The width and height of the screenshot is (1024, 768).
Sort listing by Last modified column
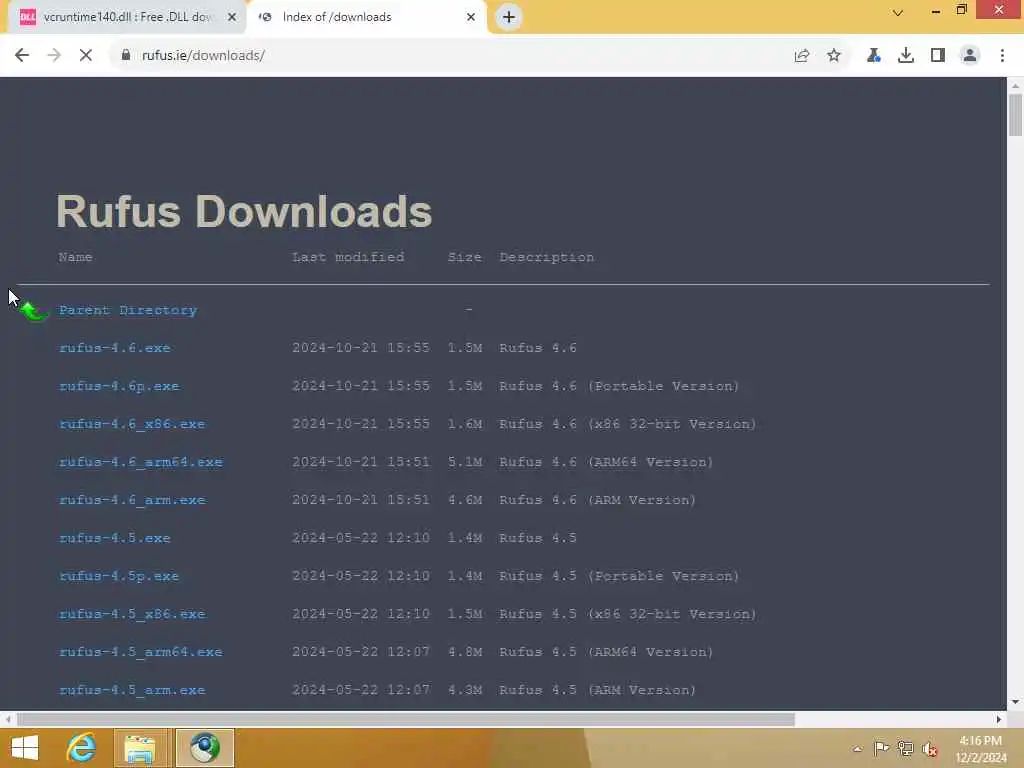(x=348, y=257)
